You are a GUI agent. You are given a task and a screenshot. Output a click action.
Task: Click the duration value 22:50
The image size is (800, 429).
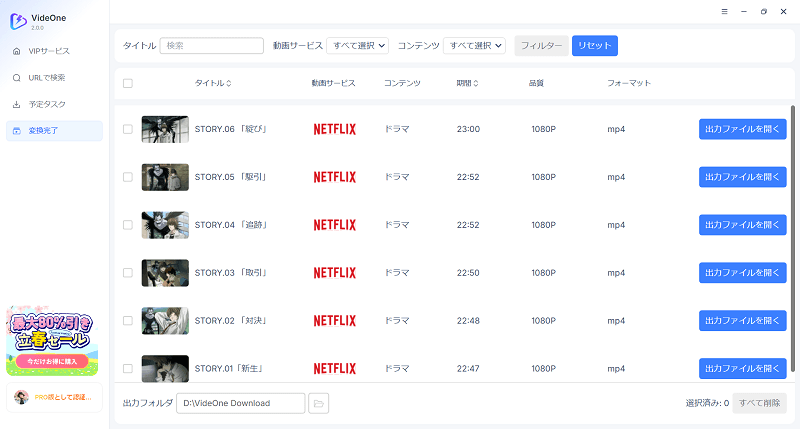point(468,273)
